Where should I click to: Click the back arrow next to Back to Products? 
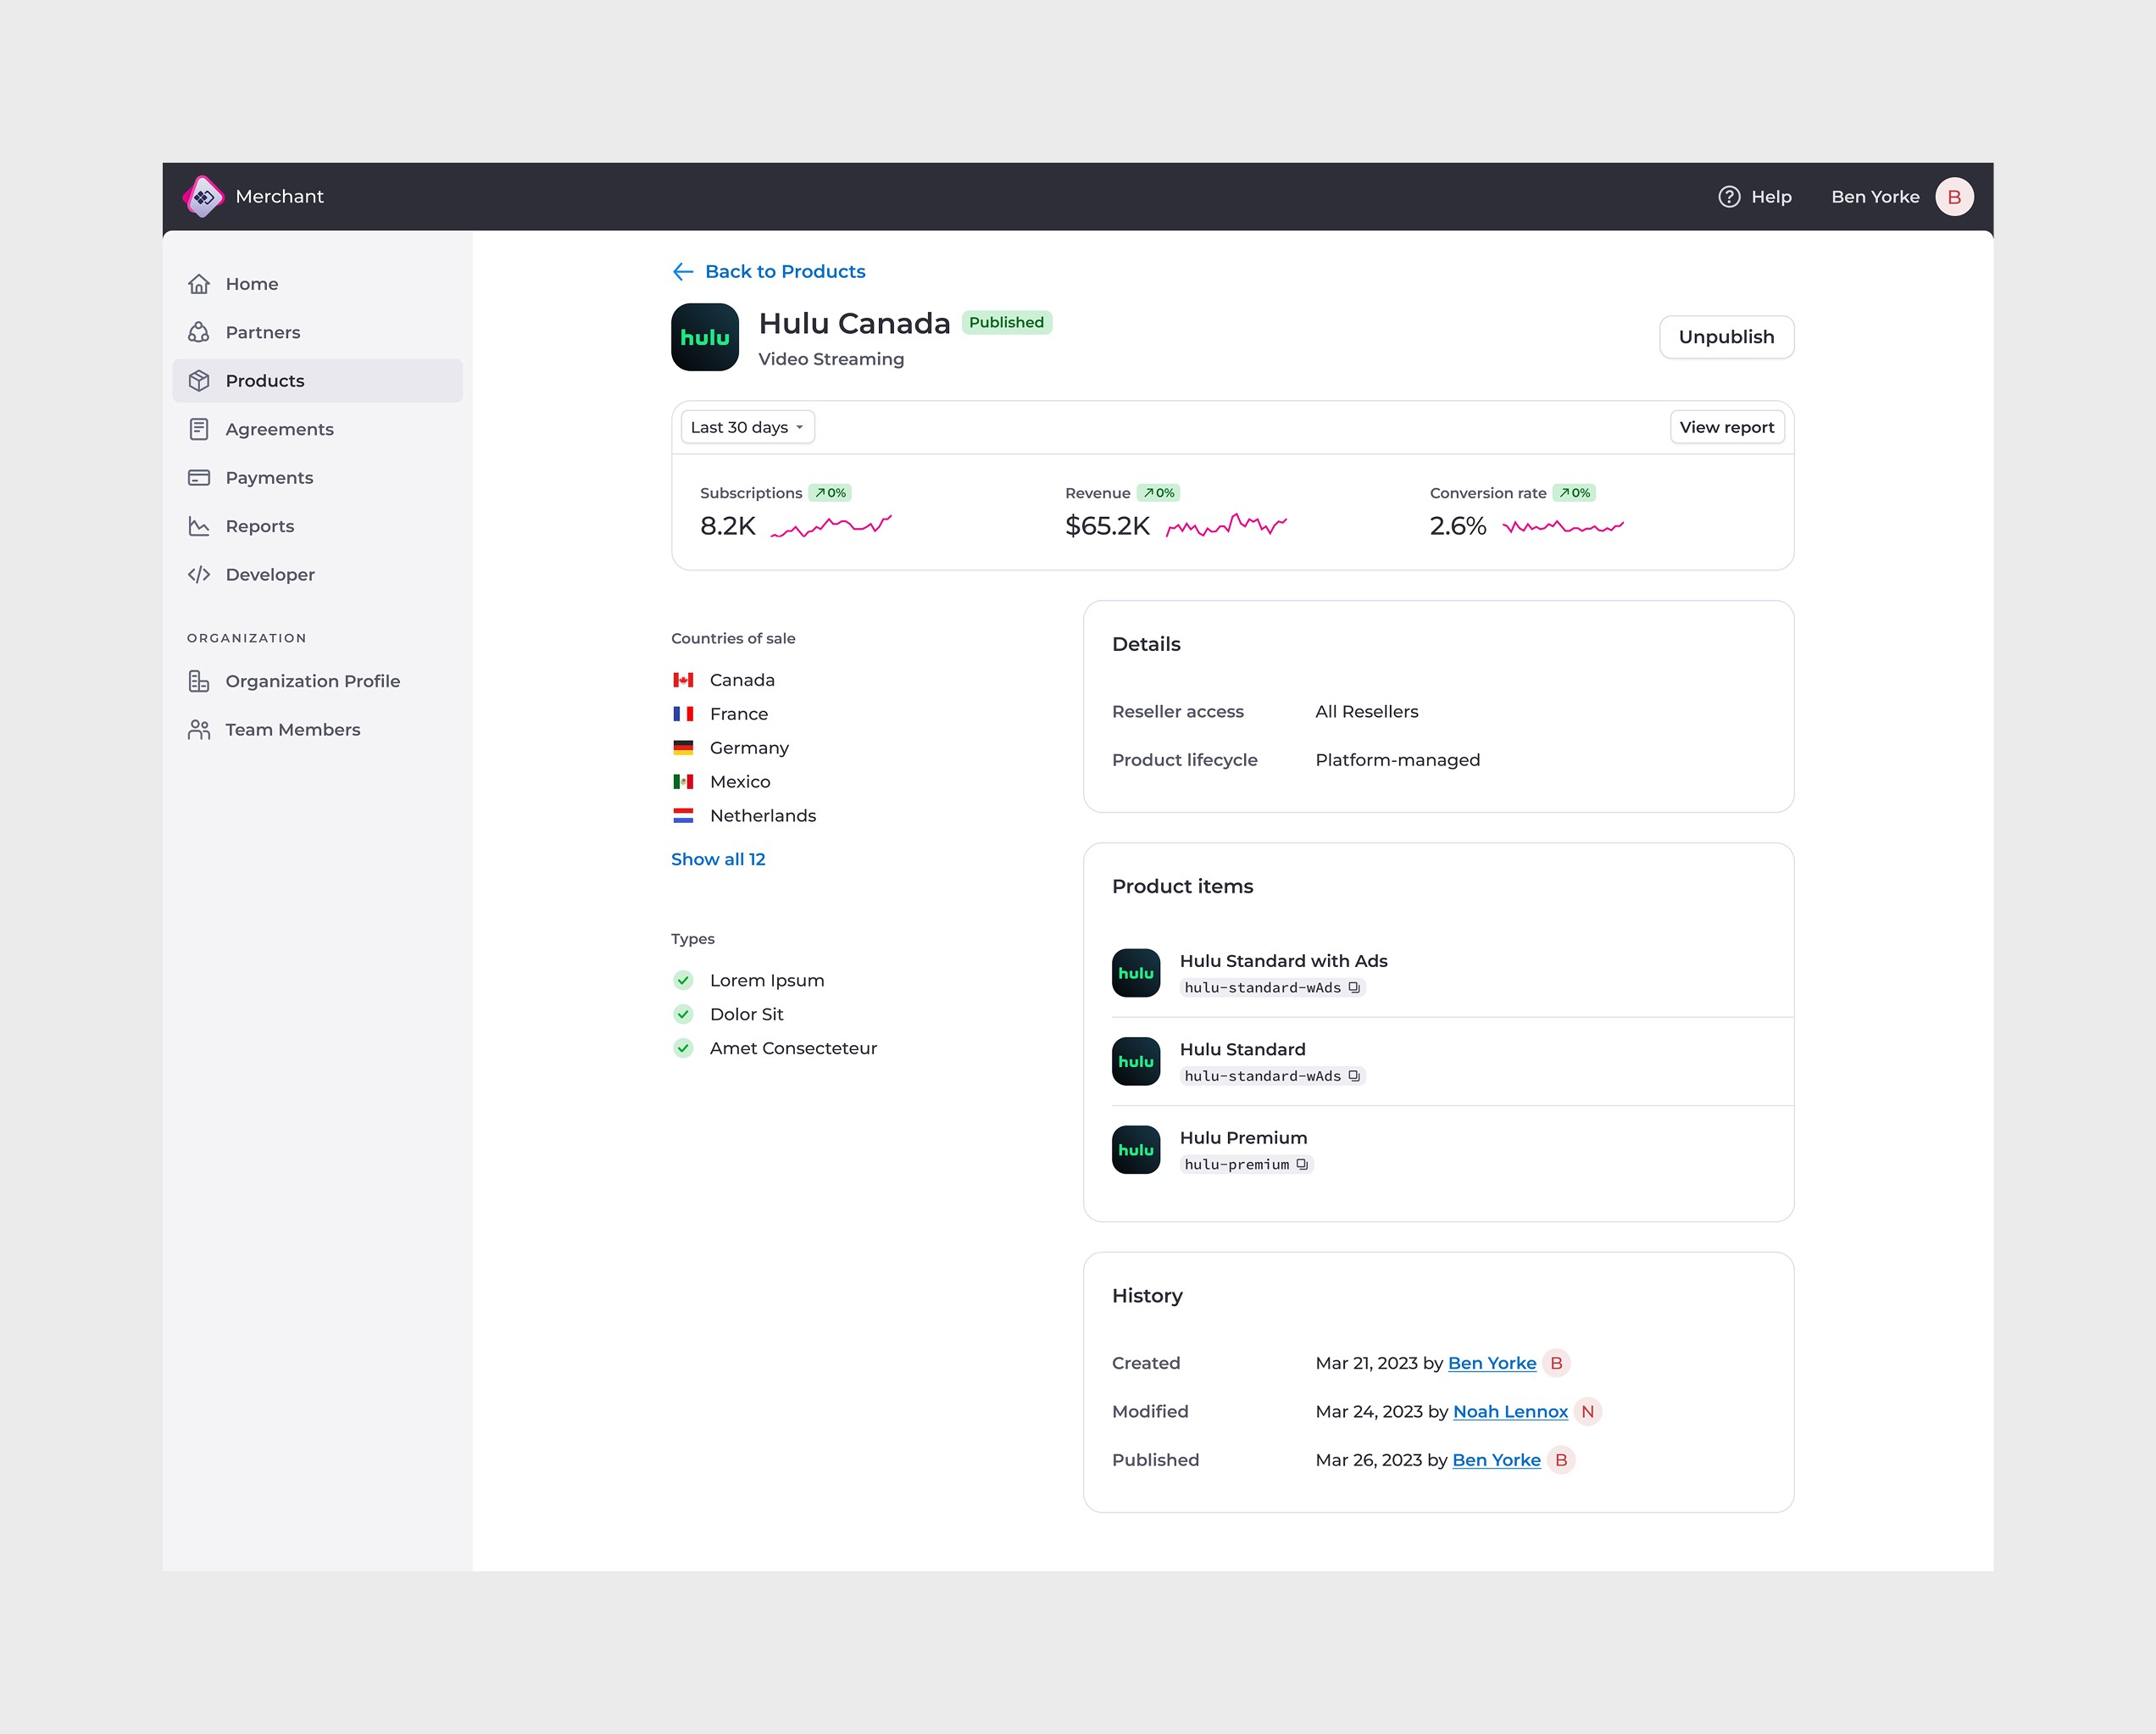683,271
